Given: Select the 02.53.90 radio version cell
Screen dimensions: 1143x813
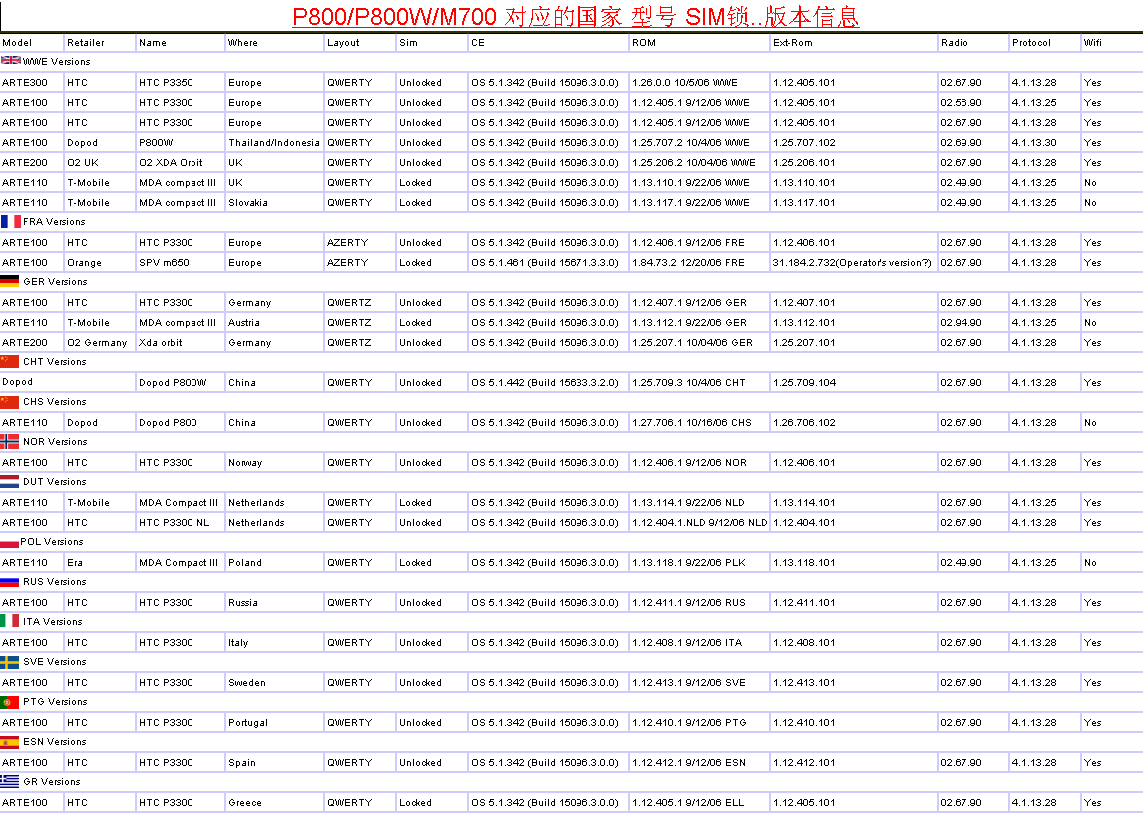Looking at the screenshot, I should pos(972,103).
